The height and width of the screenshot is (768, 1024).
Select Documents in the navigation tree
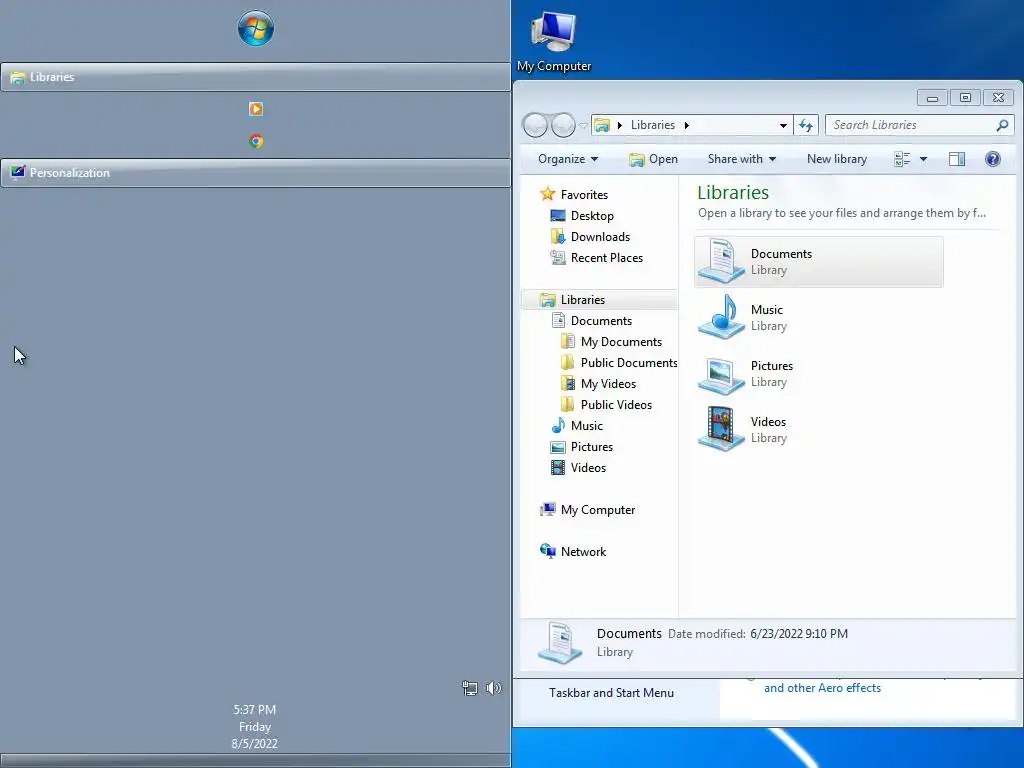pyautogui.click(x=592, y=321)
